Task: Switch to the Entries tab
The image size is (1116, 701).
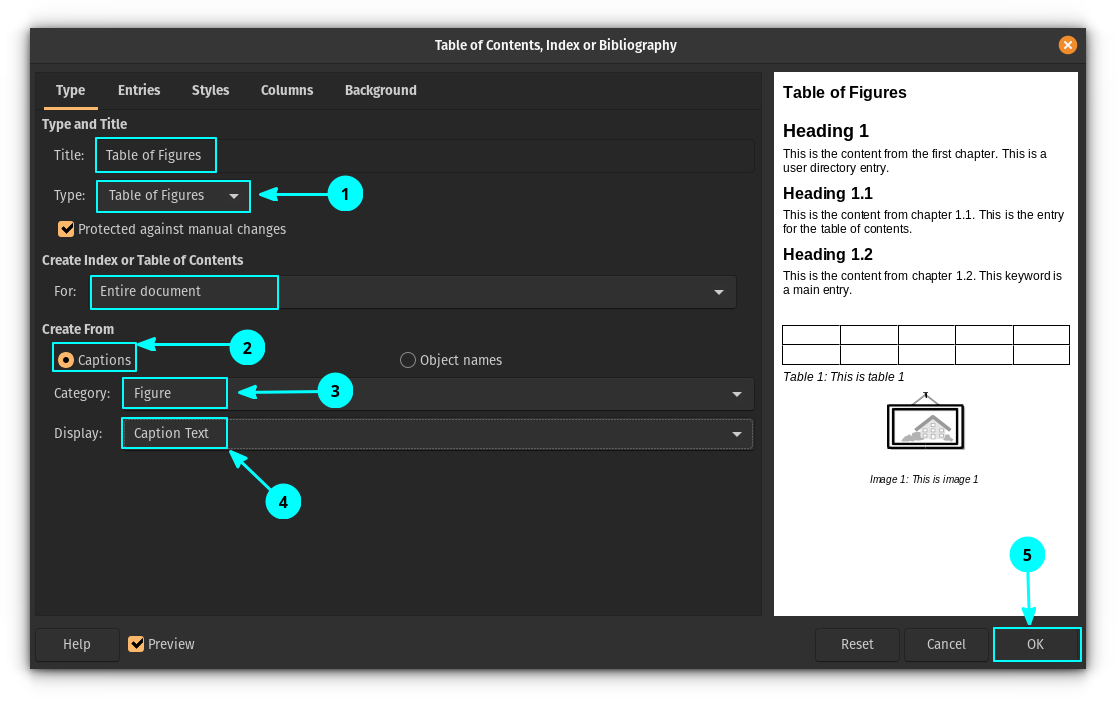Action: [139, 90]
